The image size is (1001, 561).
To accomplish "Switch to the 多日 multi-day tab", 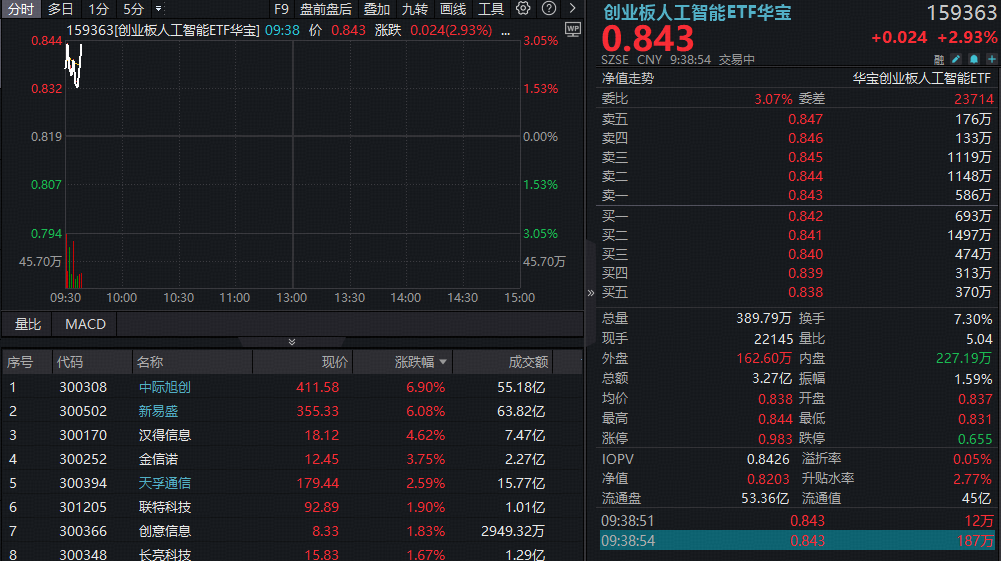I will 61,9.
